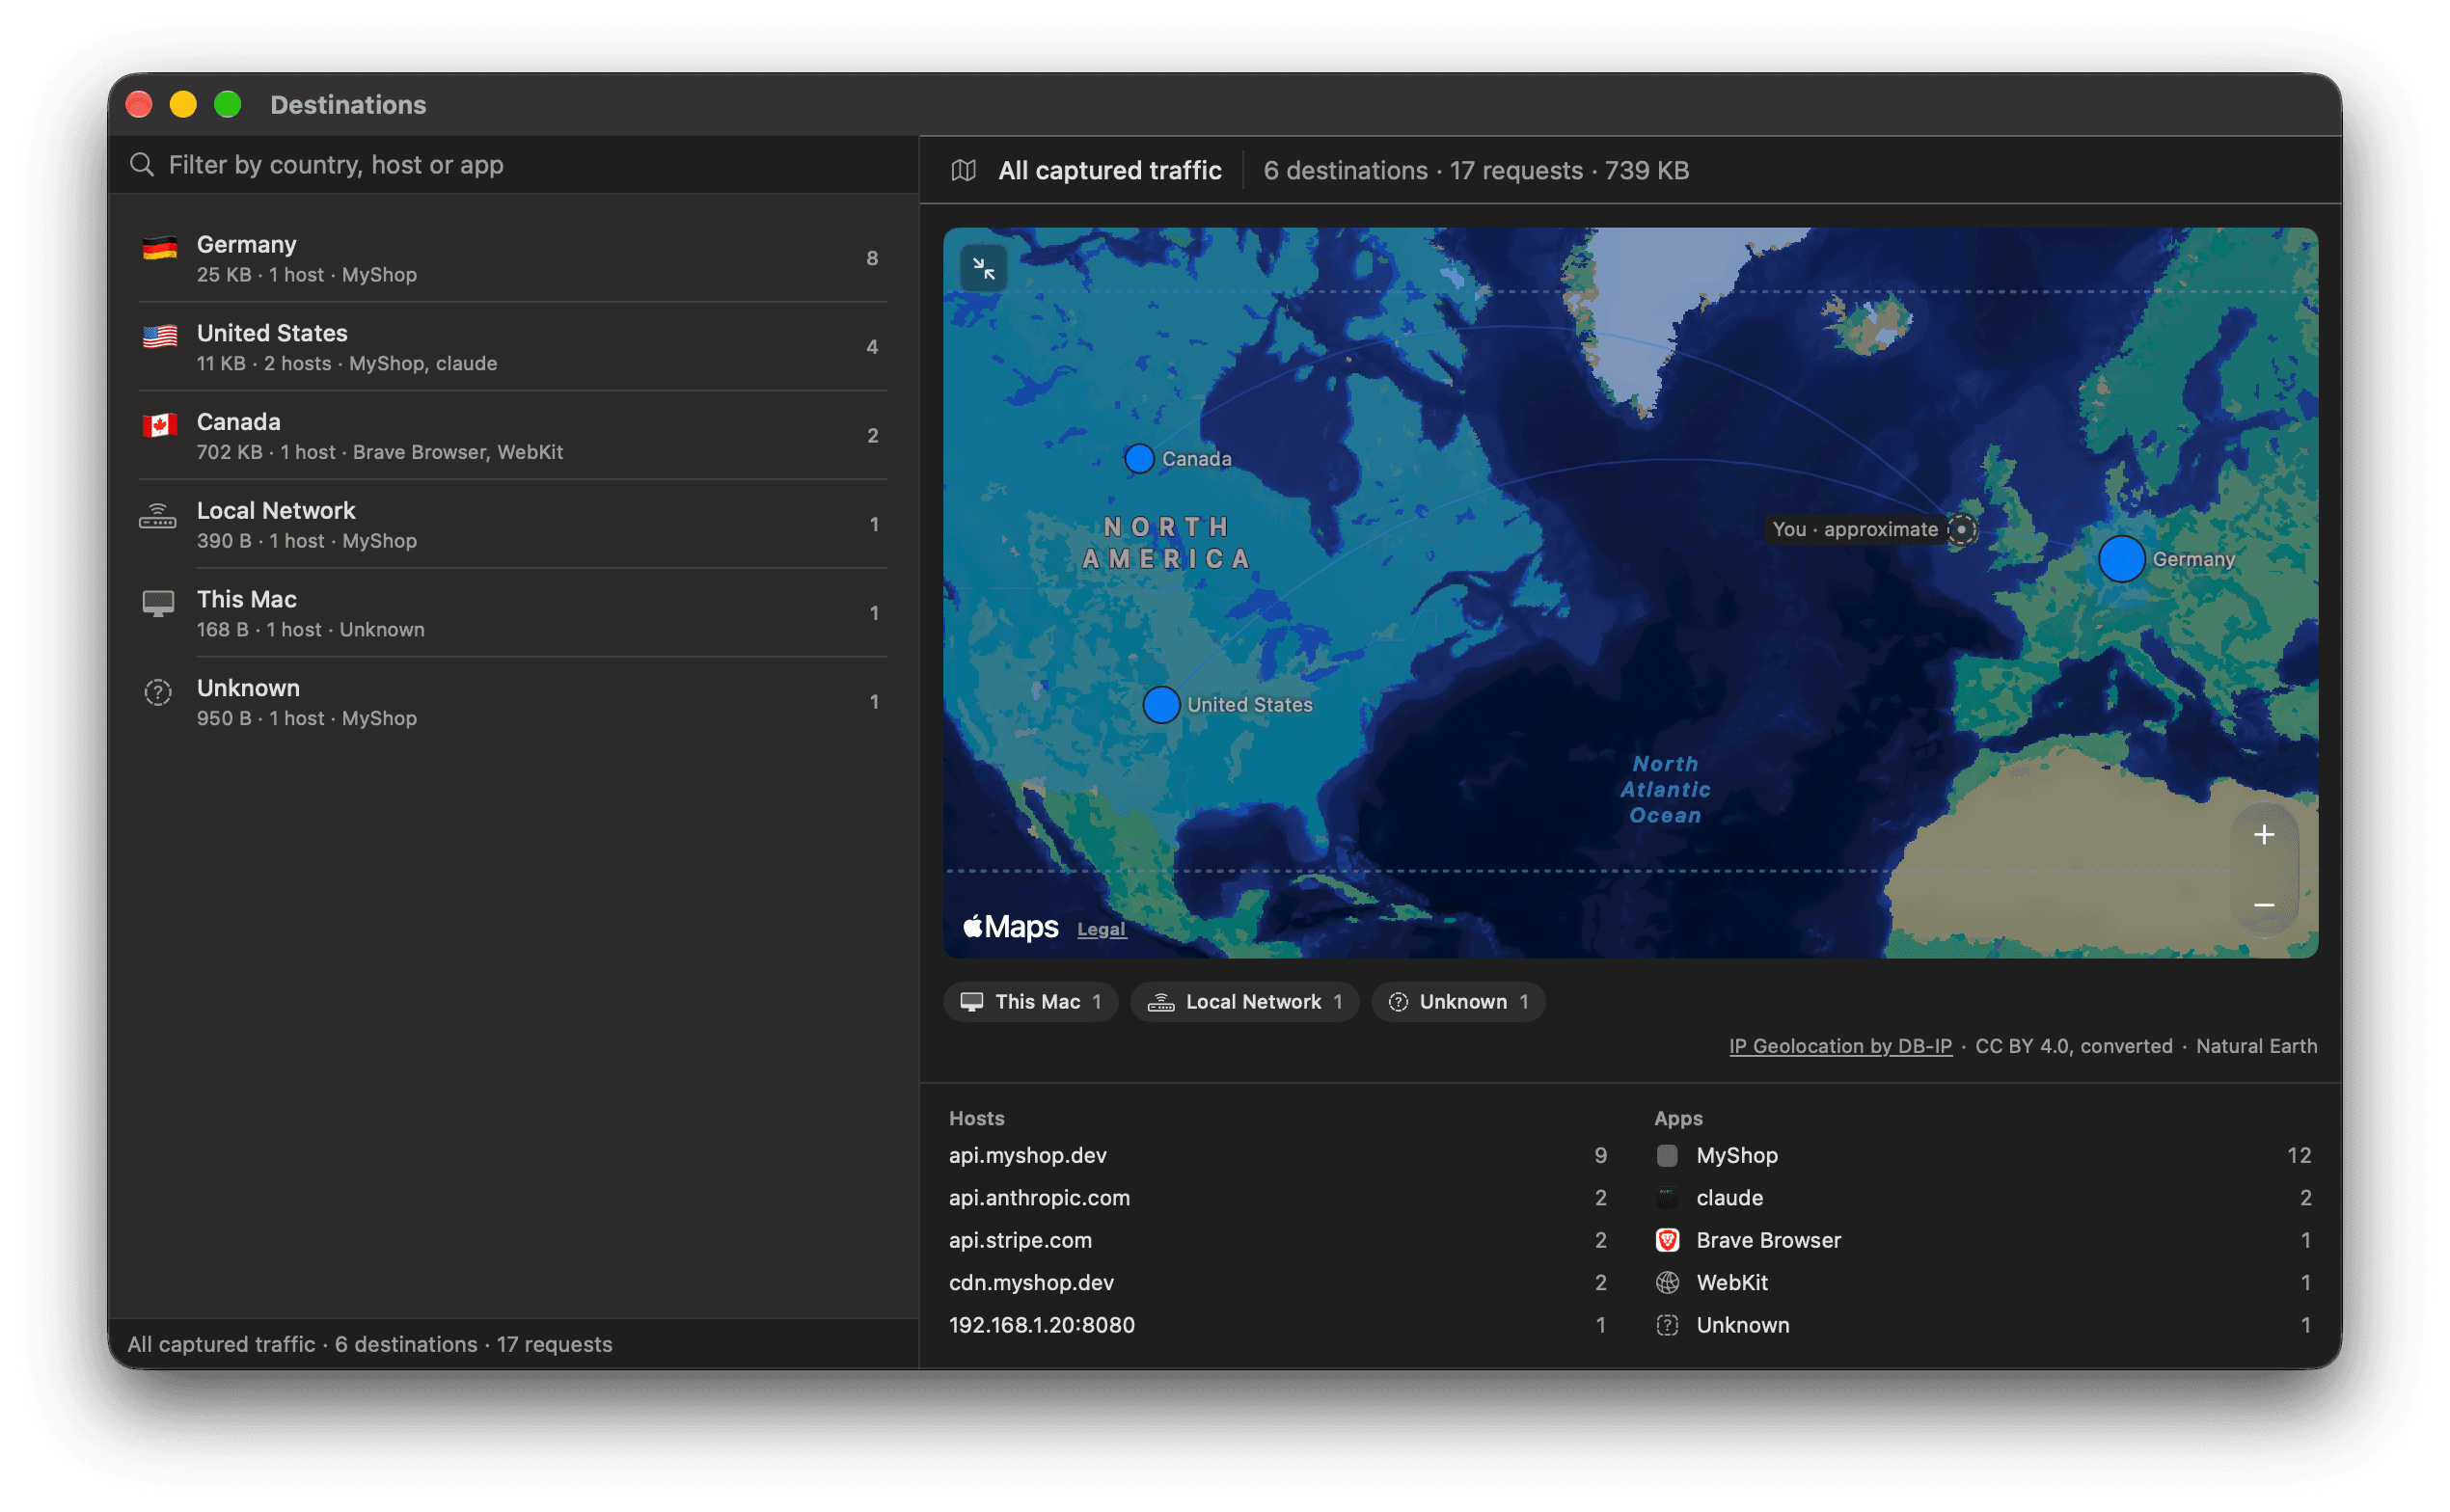2450x1512 pixels.
Task: Click the Germany flag icon in sidebar
Action: point(160,248)
